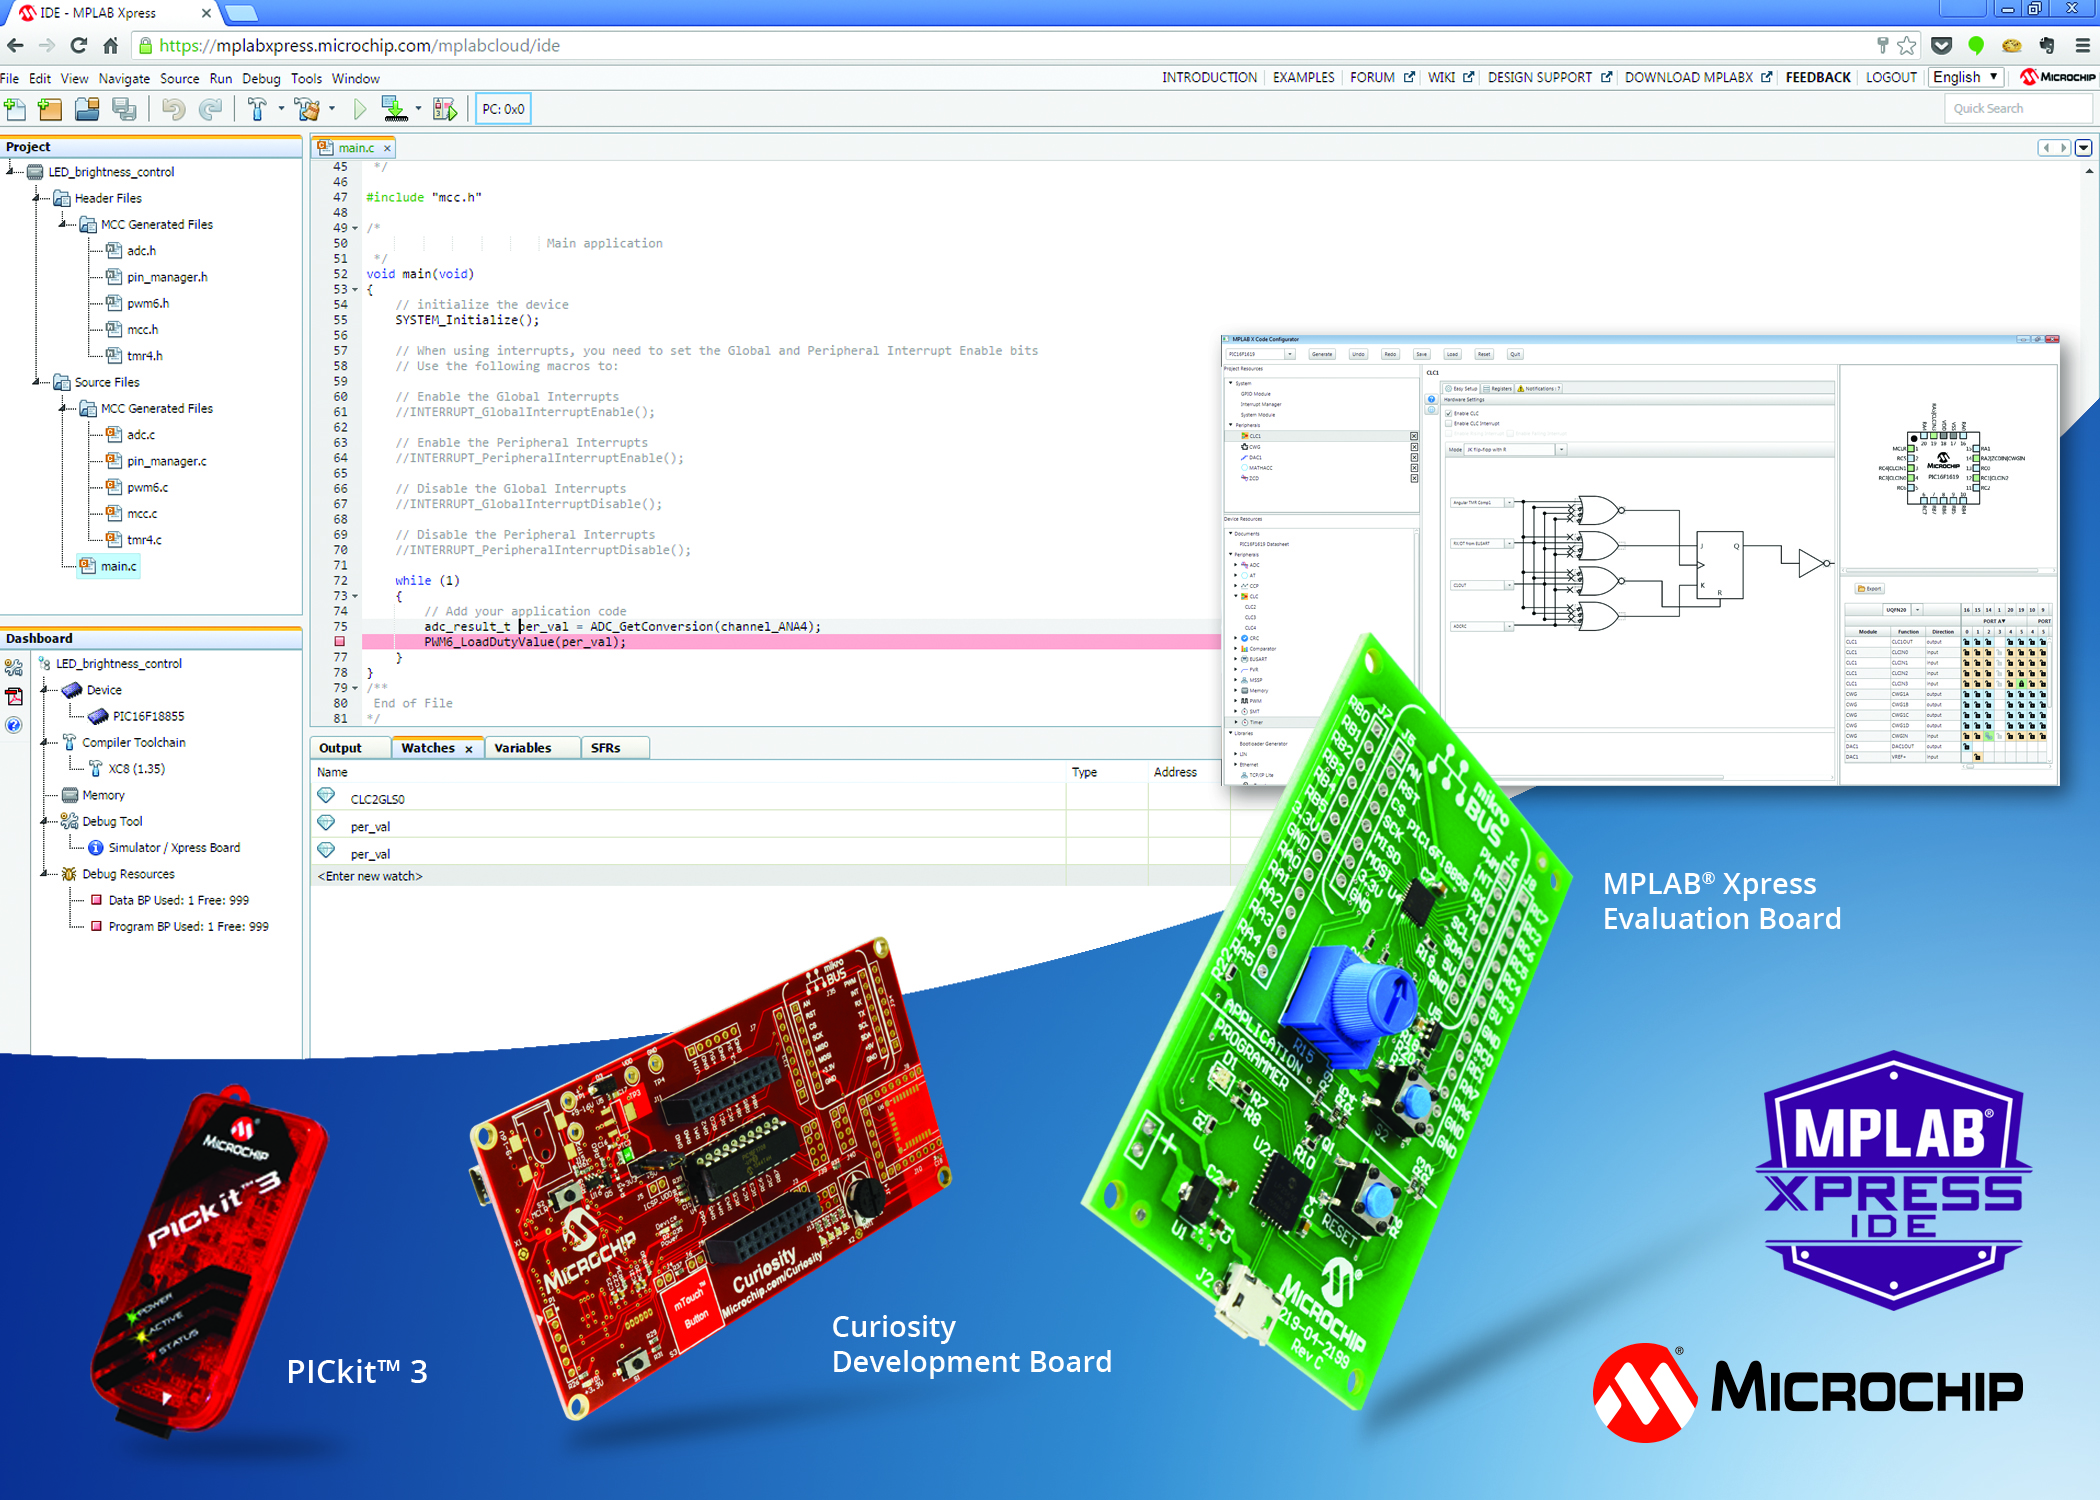Click the Open Project folder icon
The height and width of the screenshot is (1500, 2100).
coord(87,109)
